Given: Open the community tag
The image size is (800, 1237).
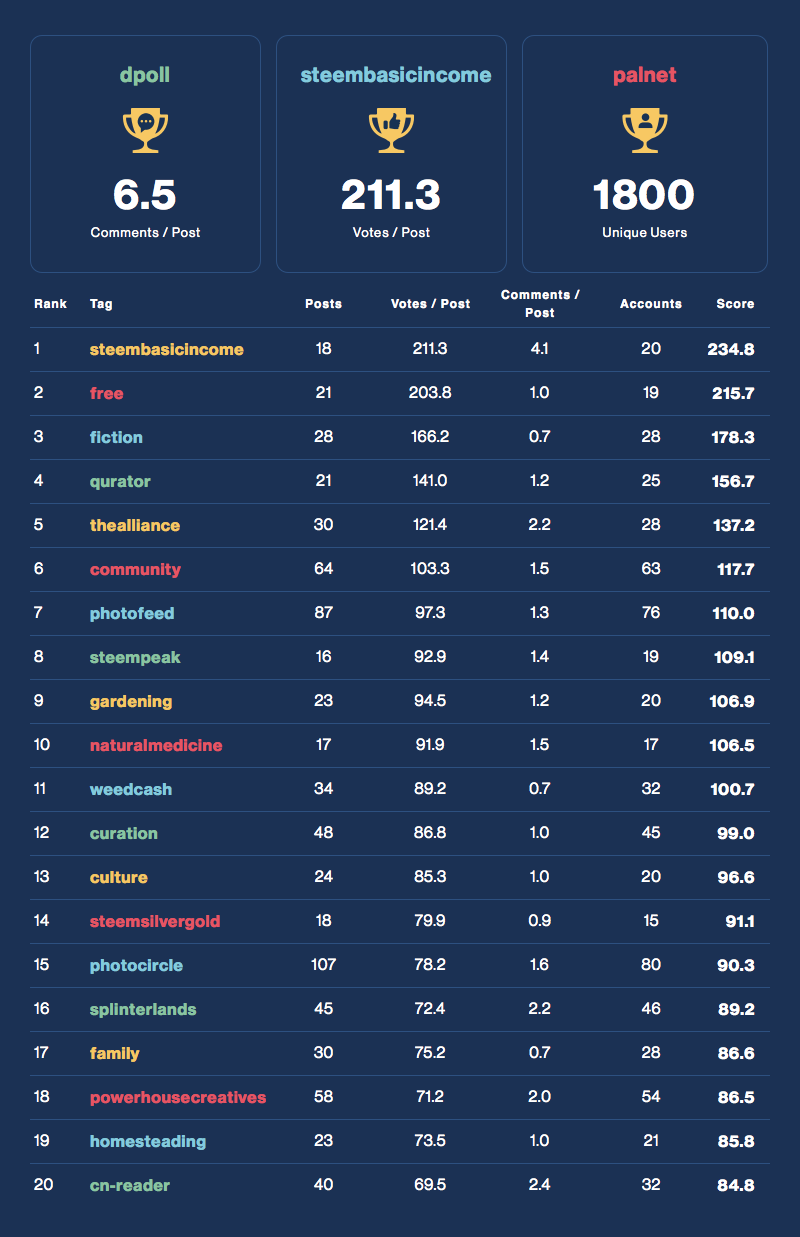Looking at the screenshot, I should pyautogui.click(x=135, y=569).
